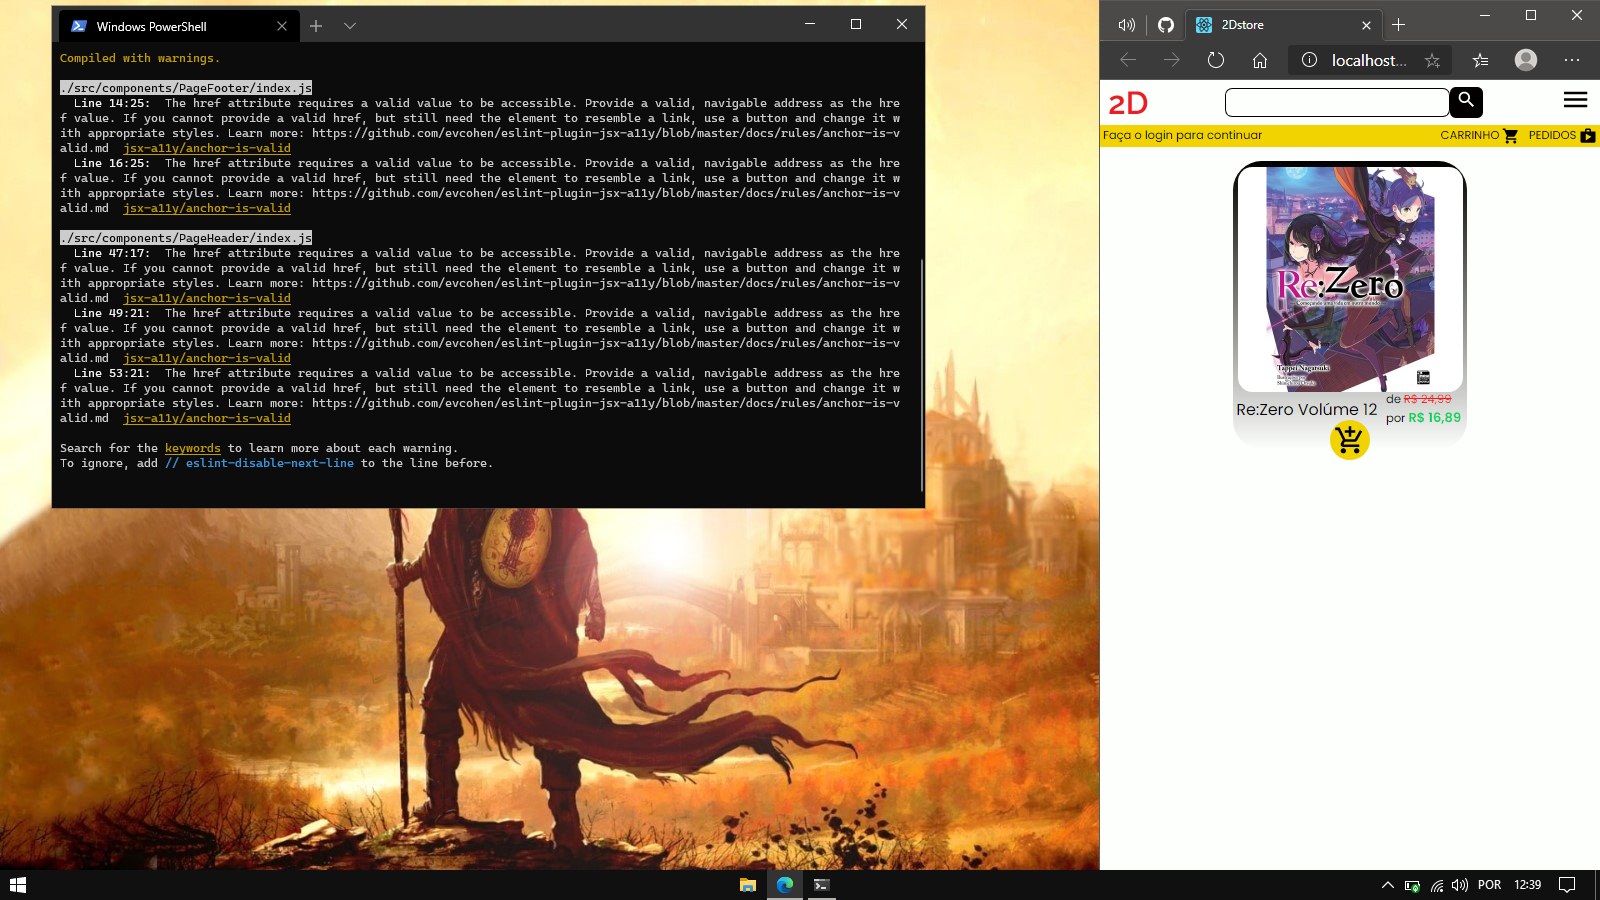Click the search magnifier button
This screenshot has height=900, width=1600.
[x=1466, y=101]
